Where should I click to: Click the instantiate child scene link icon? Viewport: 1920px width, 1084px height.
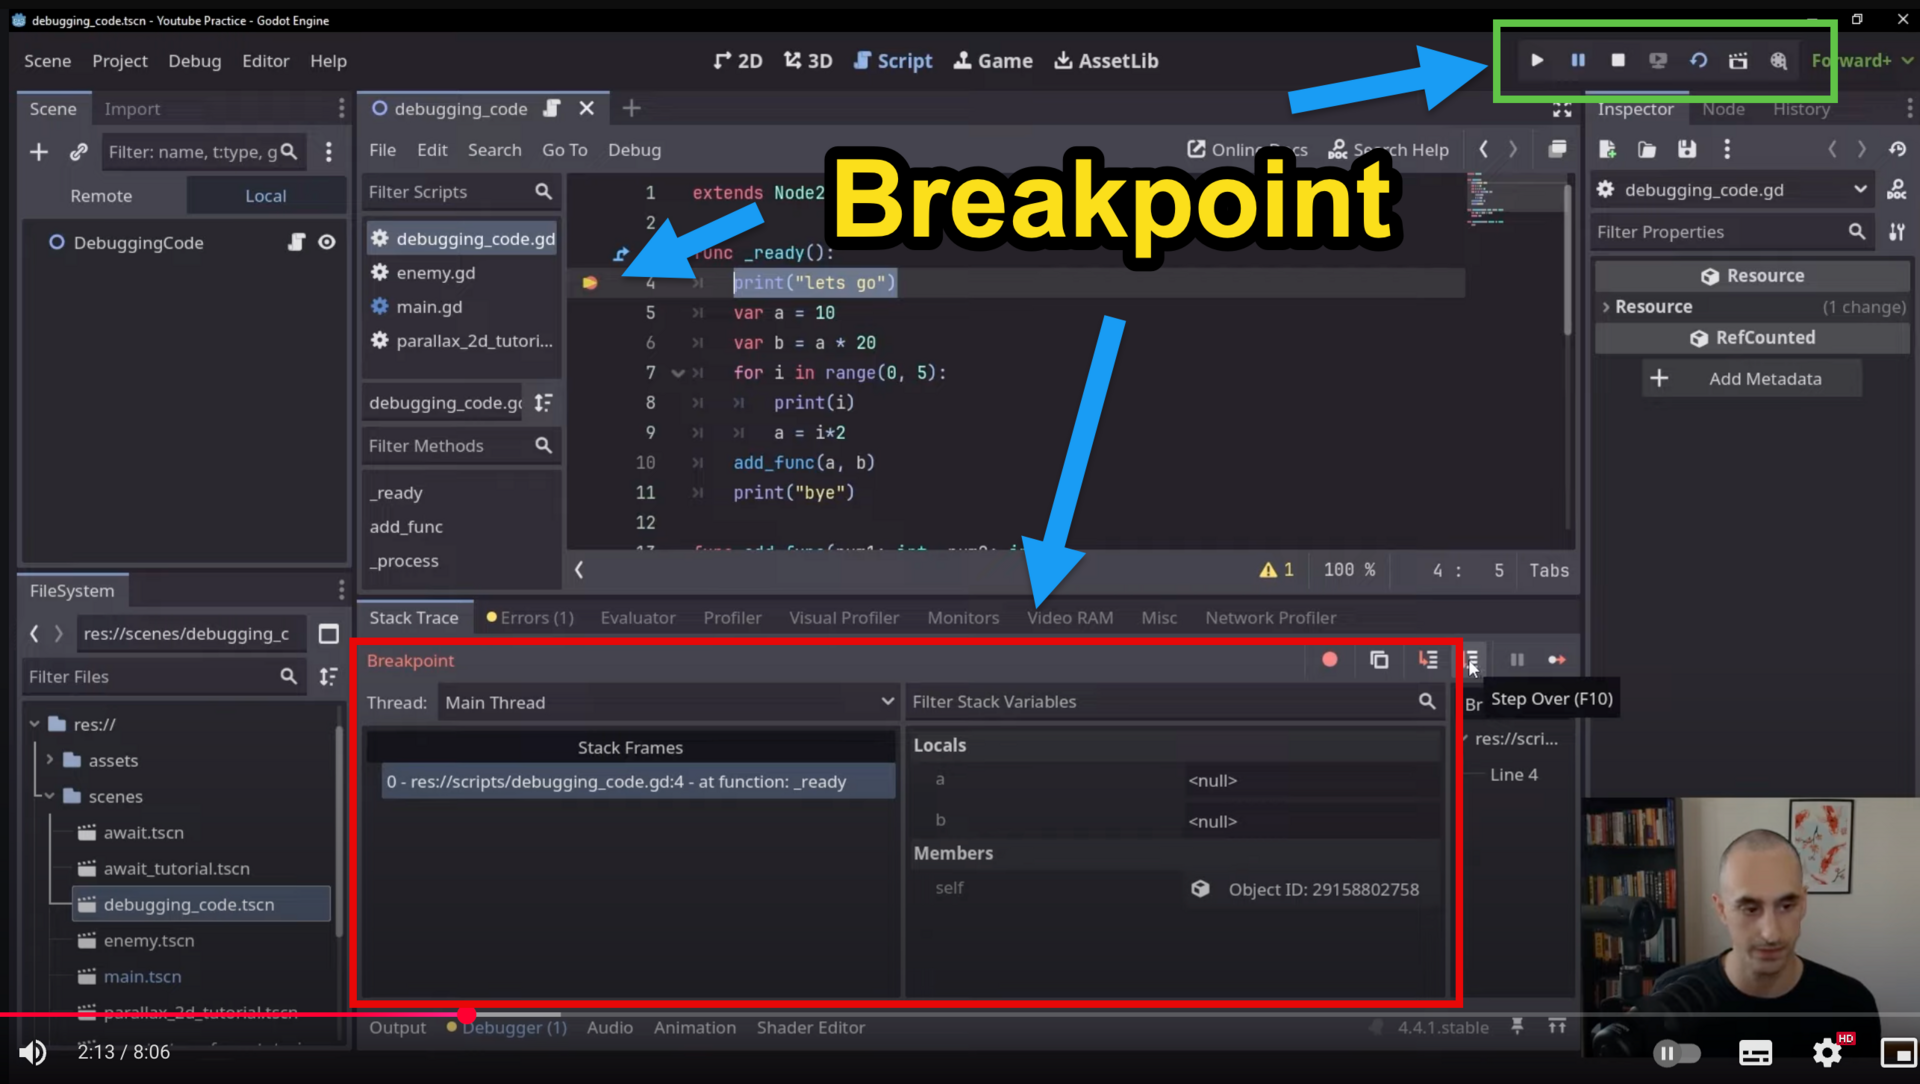(78, 152)
